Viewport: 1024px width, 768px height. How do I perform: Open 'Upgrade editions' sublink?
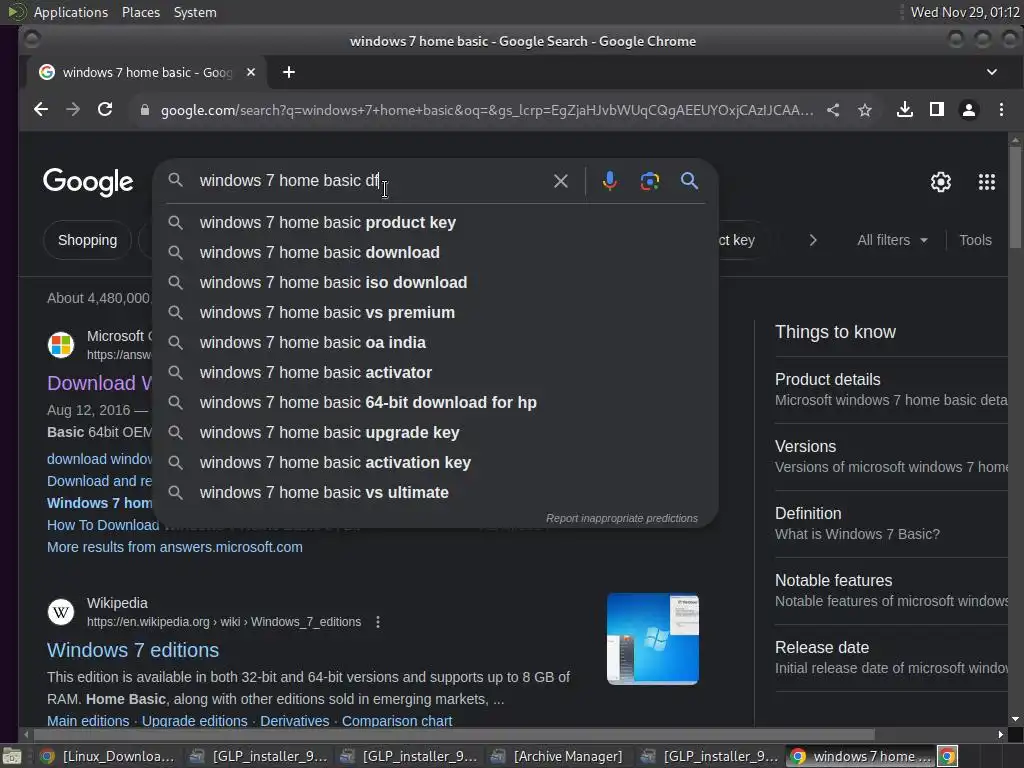coord(195,721)
